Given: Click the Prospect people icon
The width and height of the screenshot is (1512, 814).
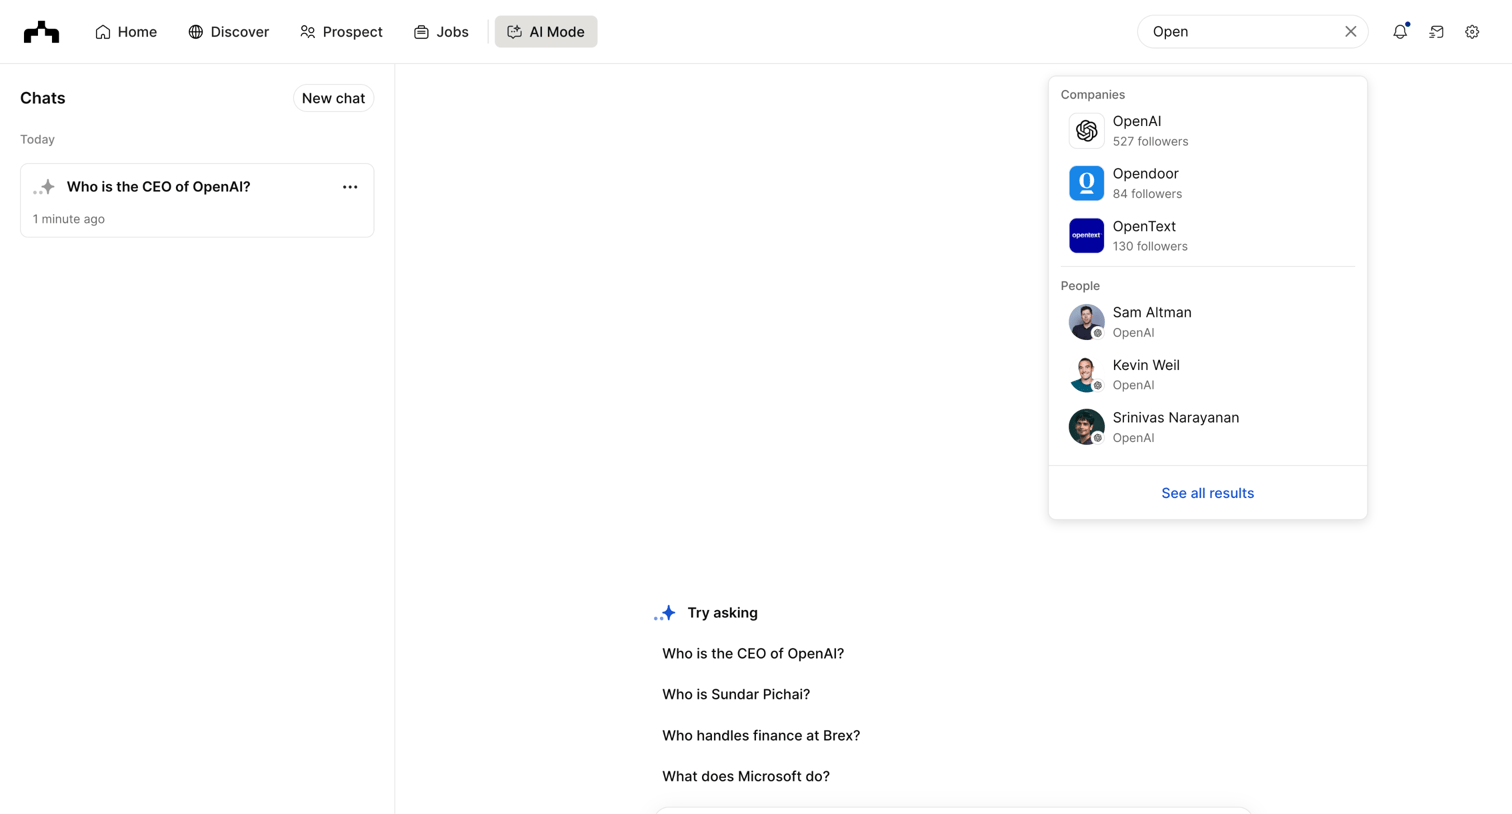Looking at the screenshot, I should click(308, 32).
